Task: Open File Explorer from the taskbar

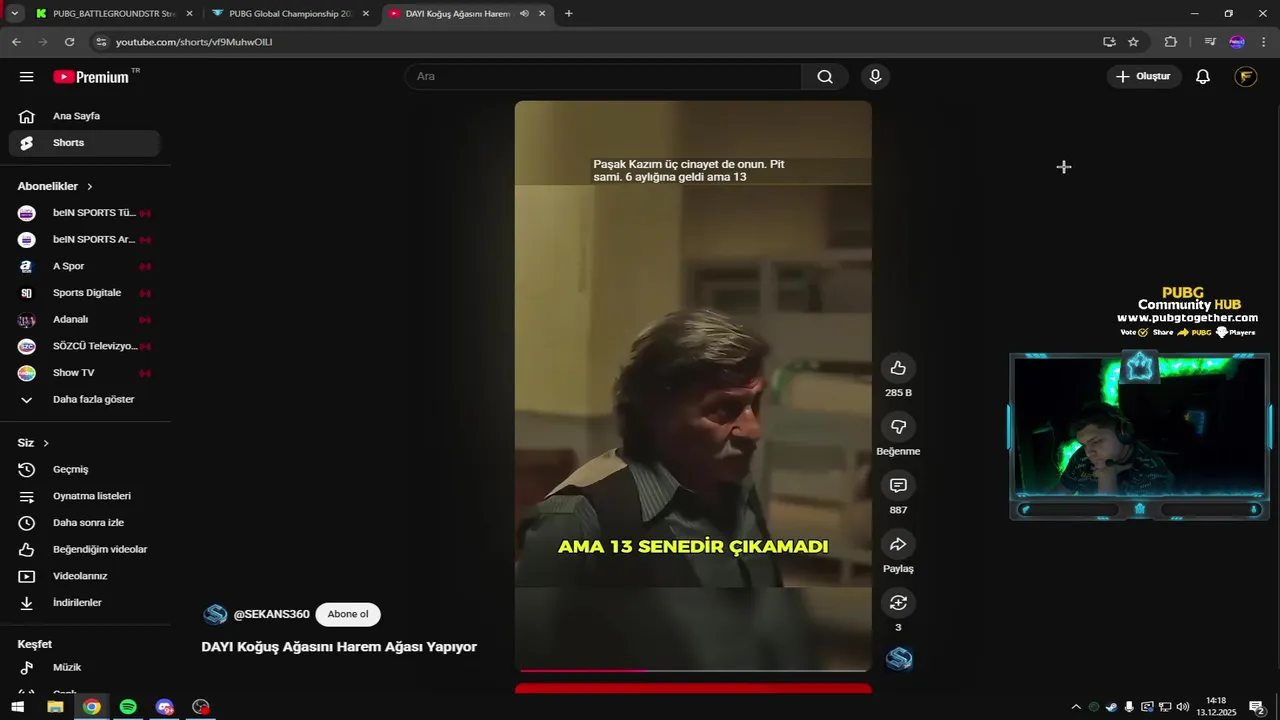Action: [x=55, y=707]
